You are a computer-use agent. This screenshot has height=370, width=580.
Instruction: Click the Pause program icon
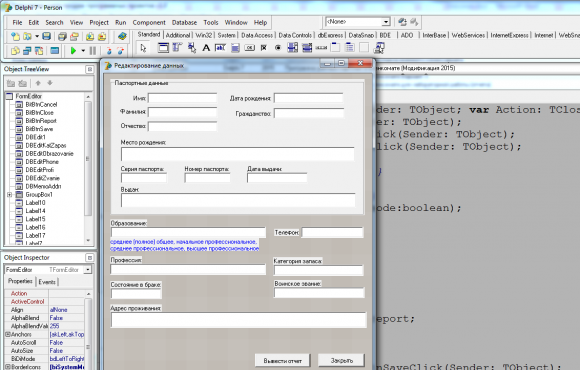(93, 50)
